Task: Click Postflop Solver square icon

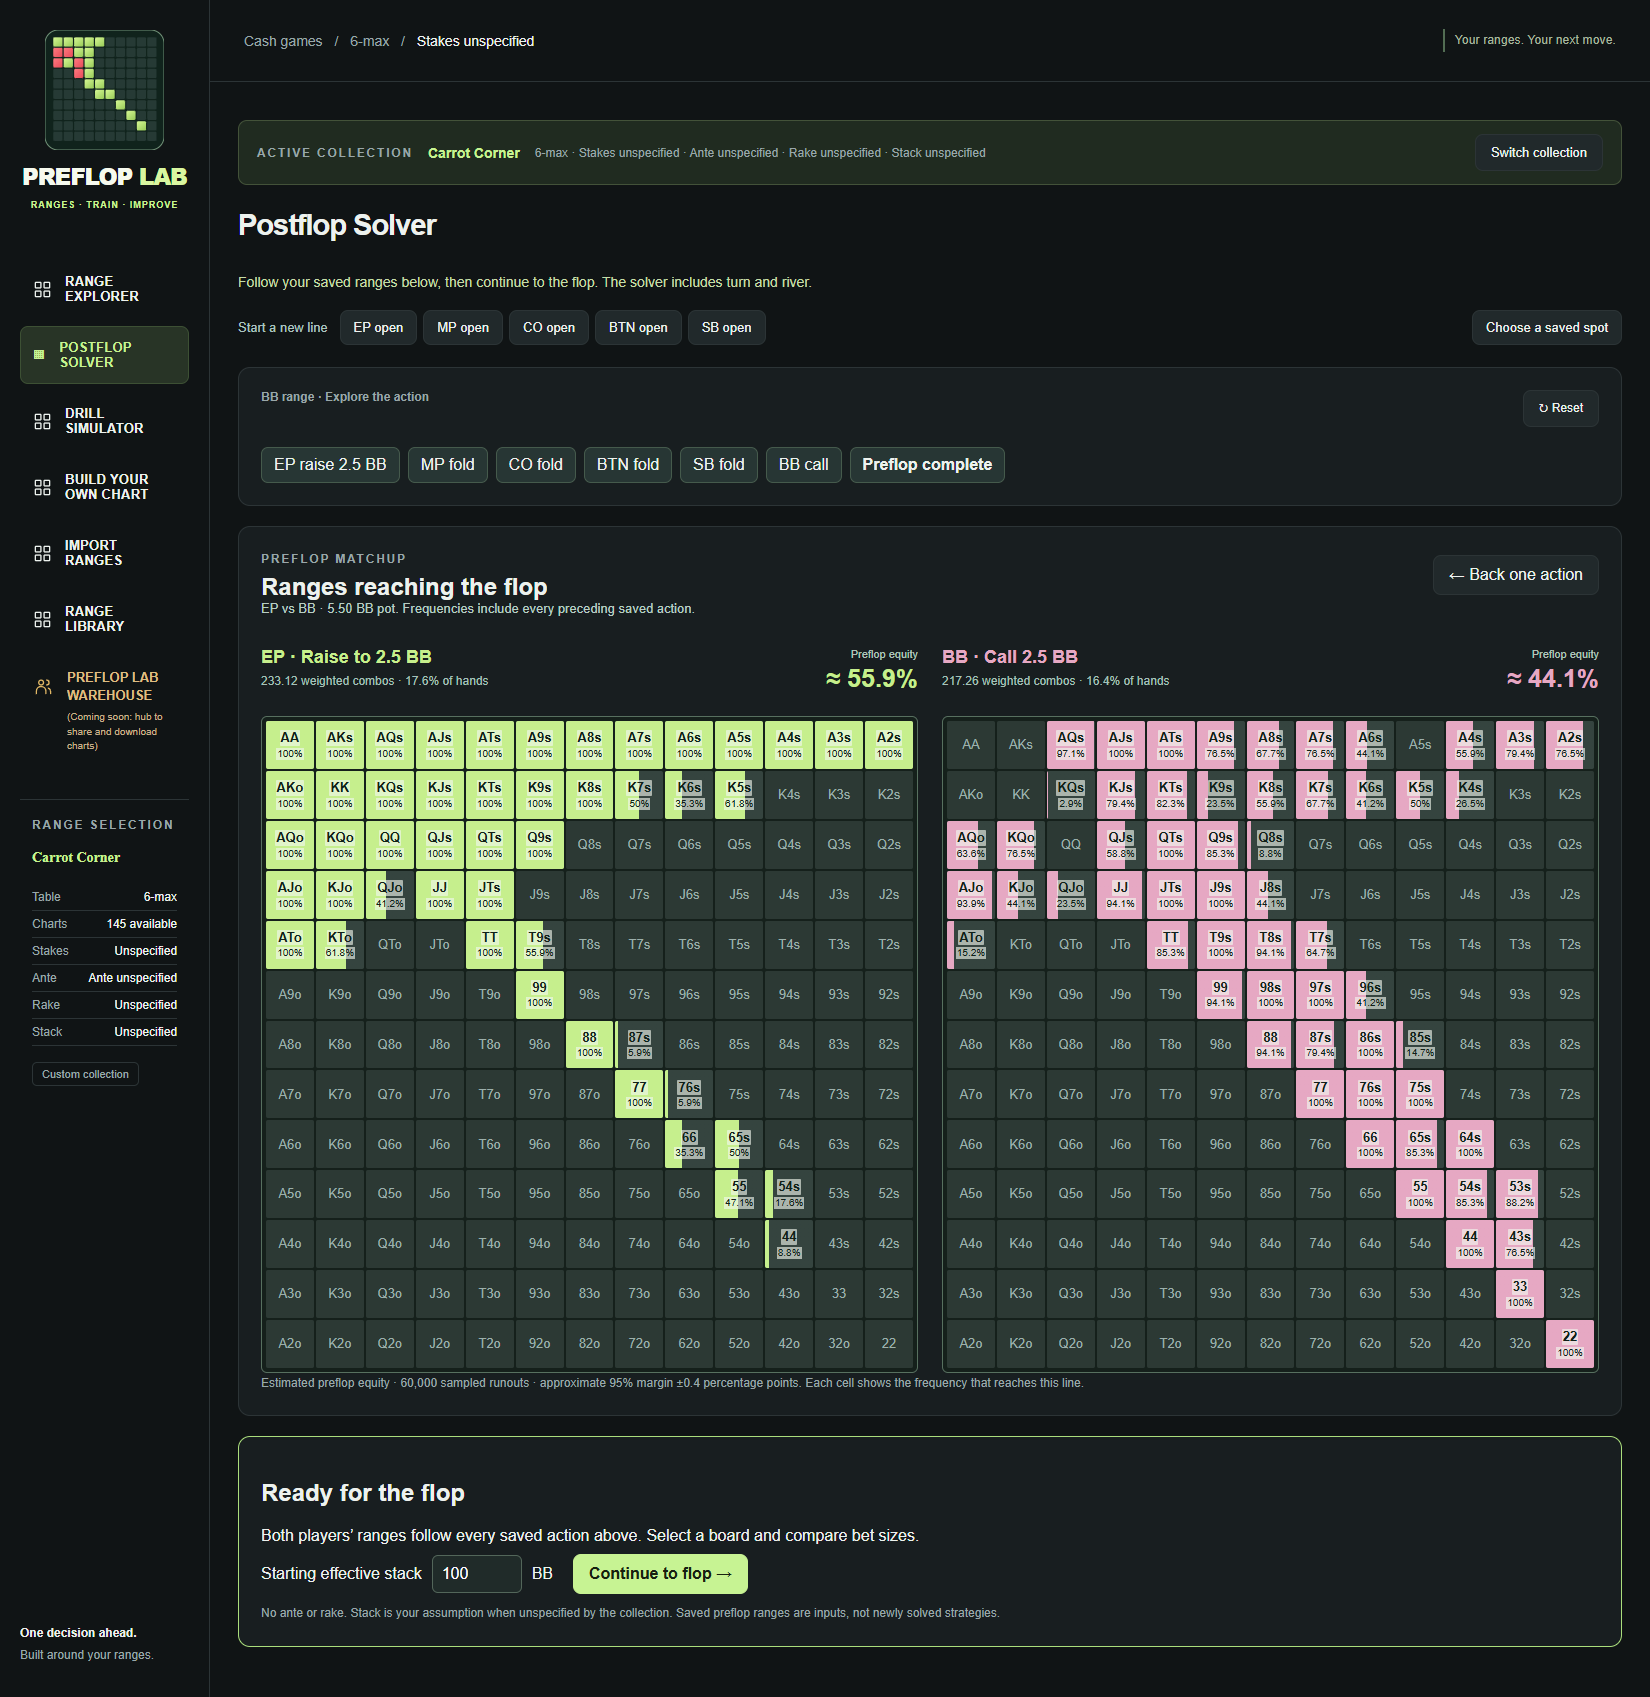Action: pos(39,355)
